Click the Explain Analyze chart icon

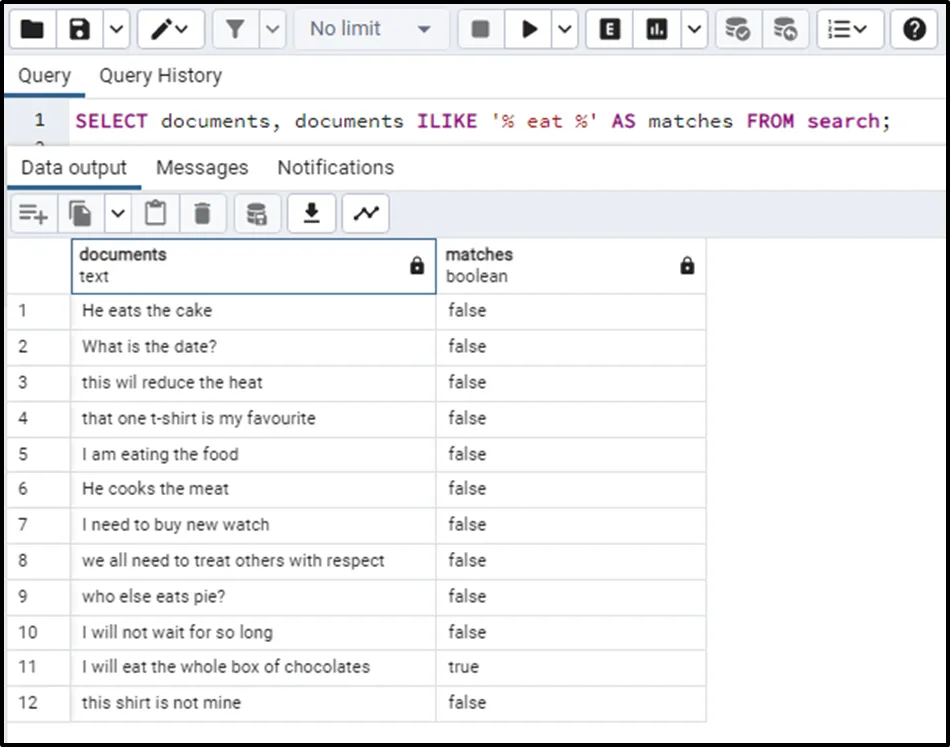657,30
